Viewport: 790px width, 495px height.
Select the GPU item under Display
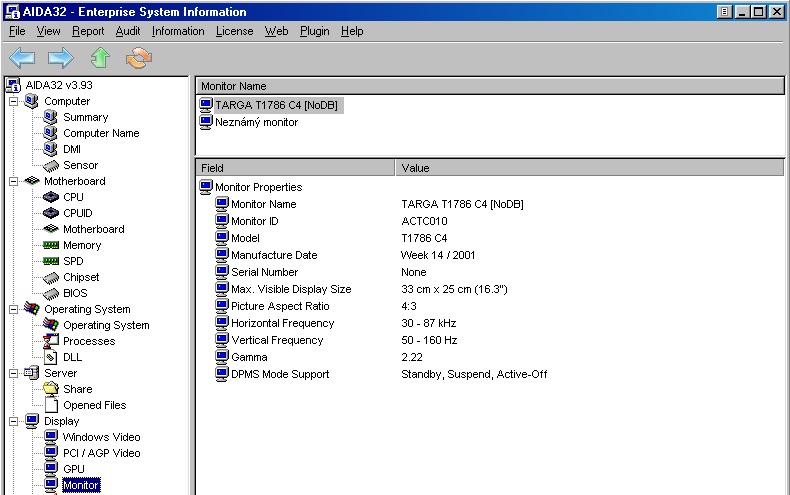(74, 469)
